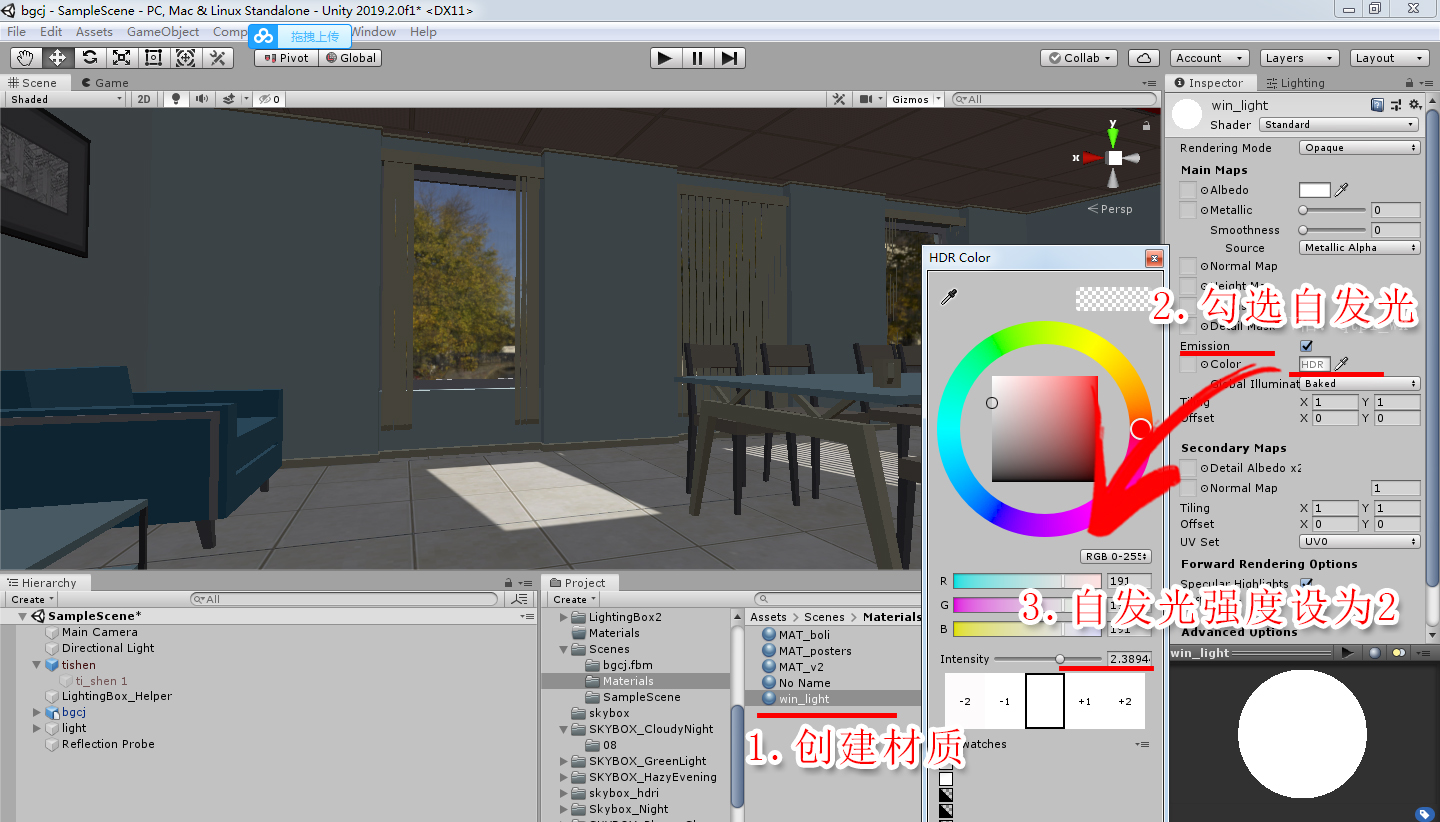Screen dimensions: 1440x822
Task: Select the Move tool
Action: [57, 58]
